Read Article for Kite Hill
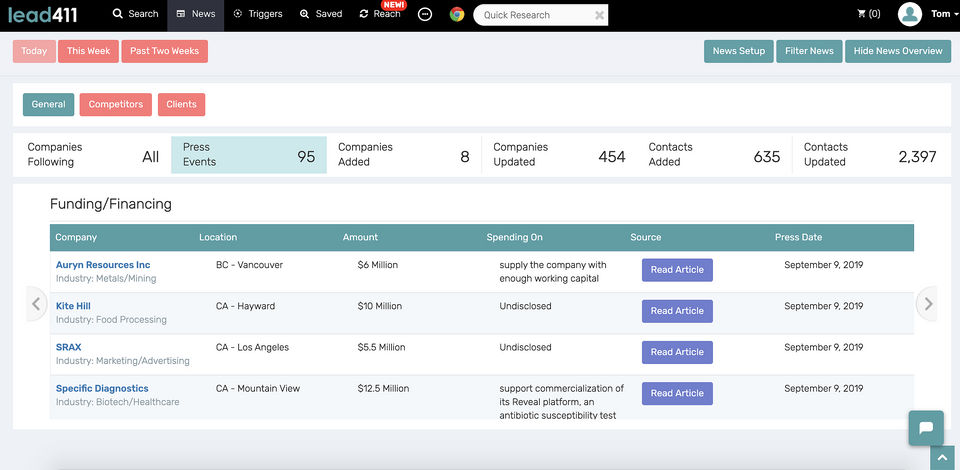Image resolution: width=960 pixels, height=470 pixels. 677,311
